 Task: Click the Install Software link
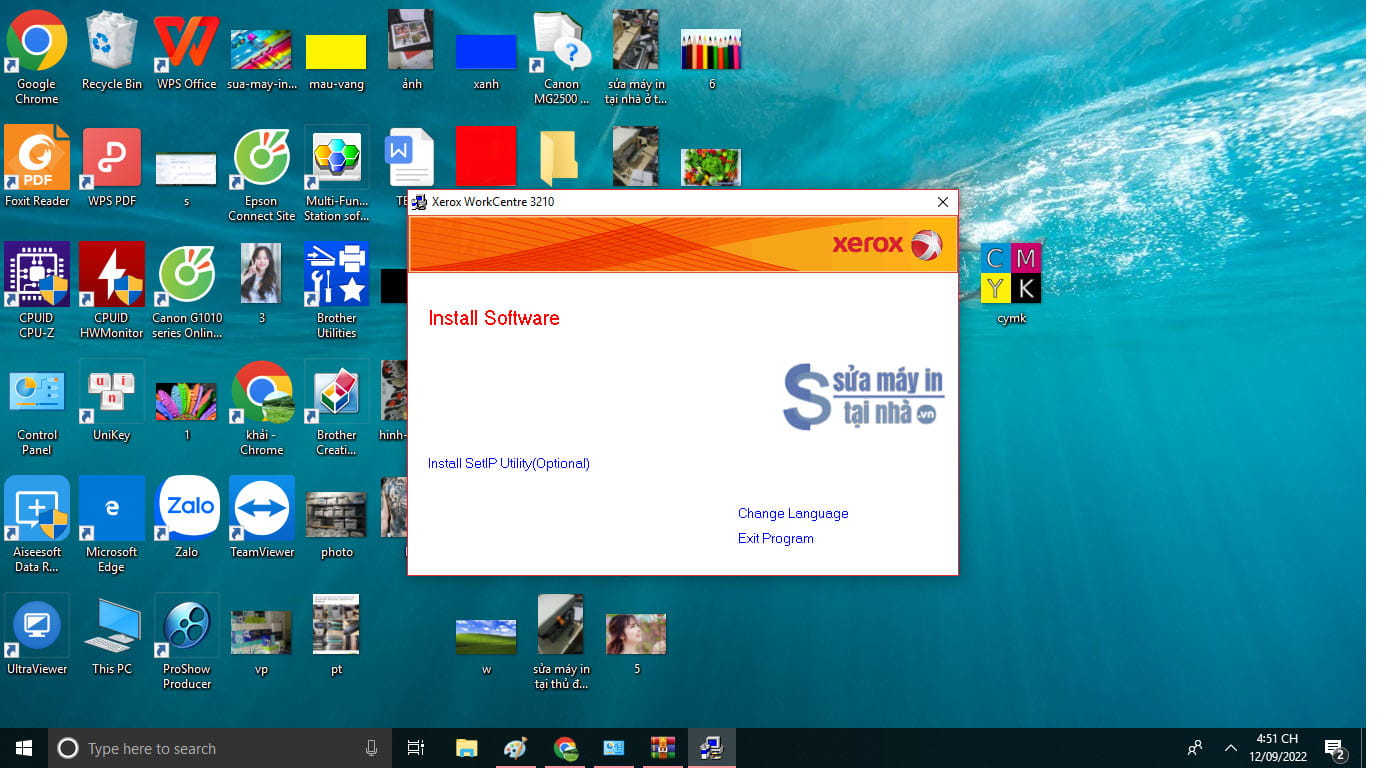493,318
